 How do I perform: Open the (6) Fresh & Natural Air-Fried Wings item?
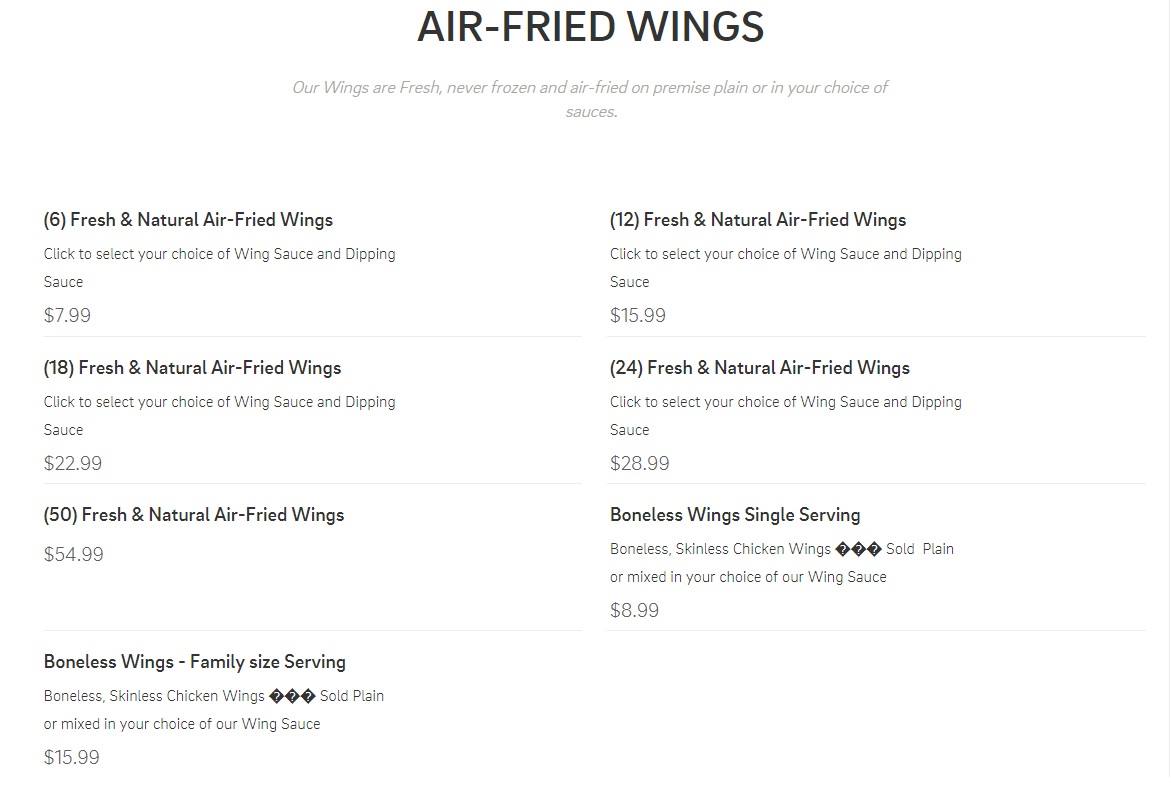(x=188, y=220)
